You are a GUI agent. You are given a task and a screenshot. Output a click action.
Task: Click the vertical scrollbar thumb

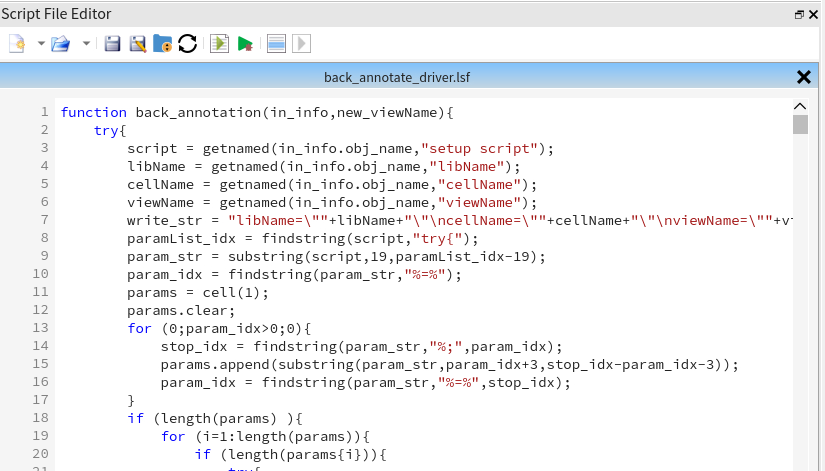pyautogui.click(x=800, y=125)
